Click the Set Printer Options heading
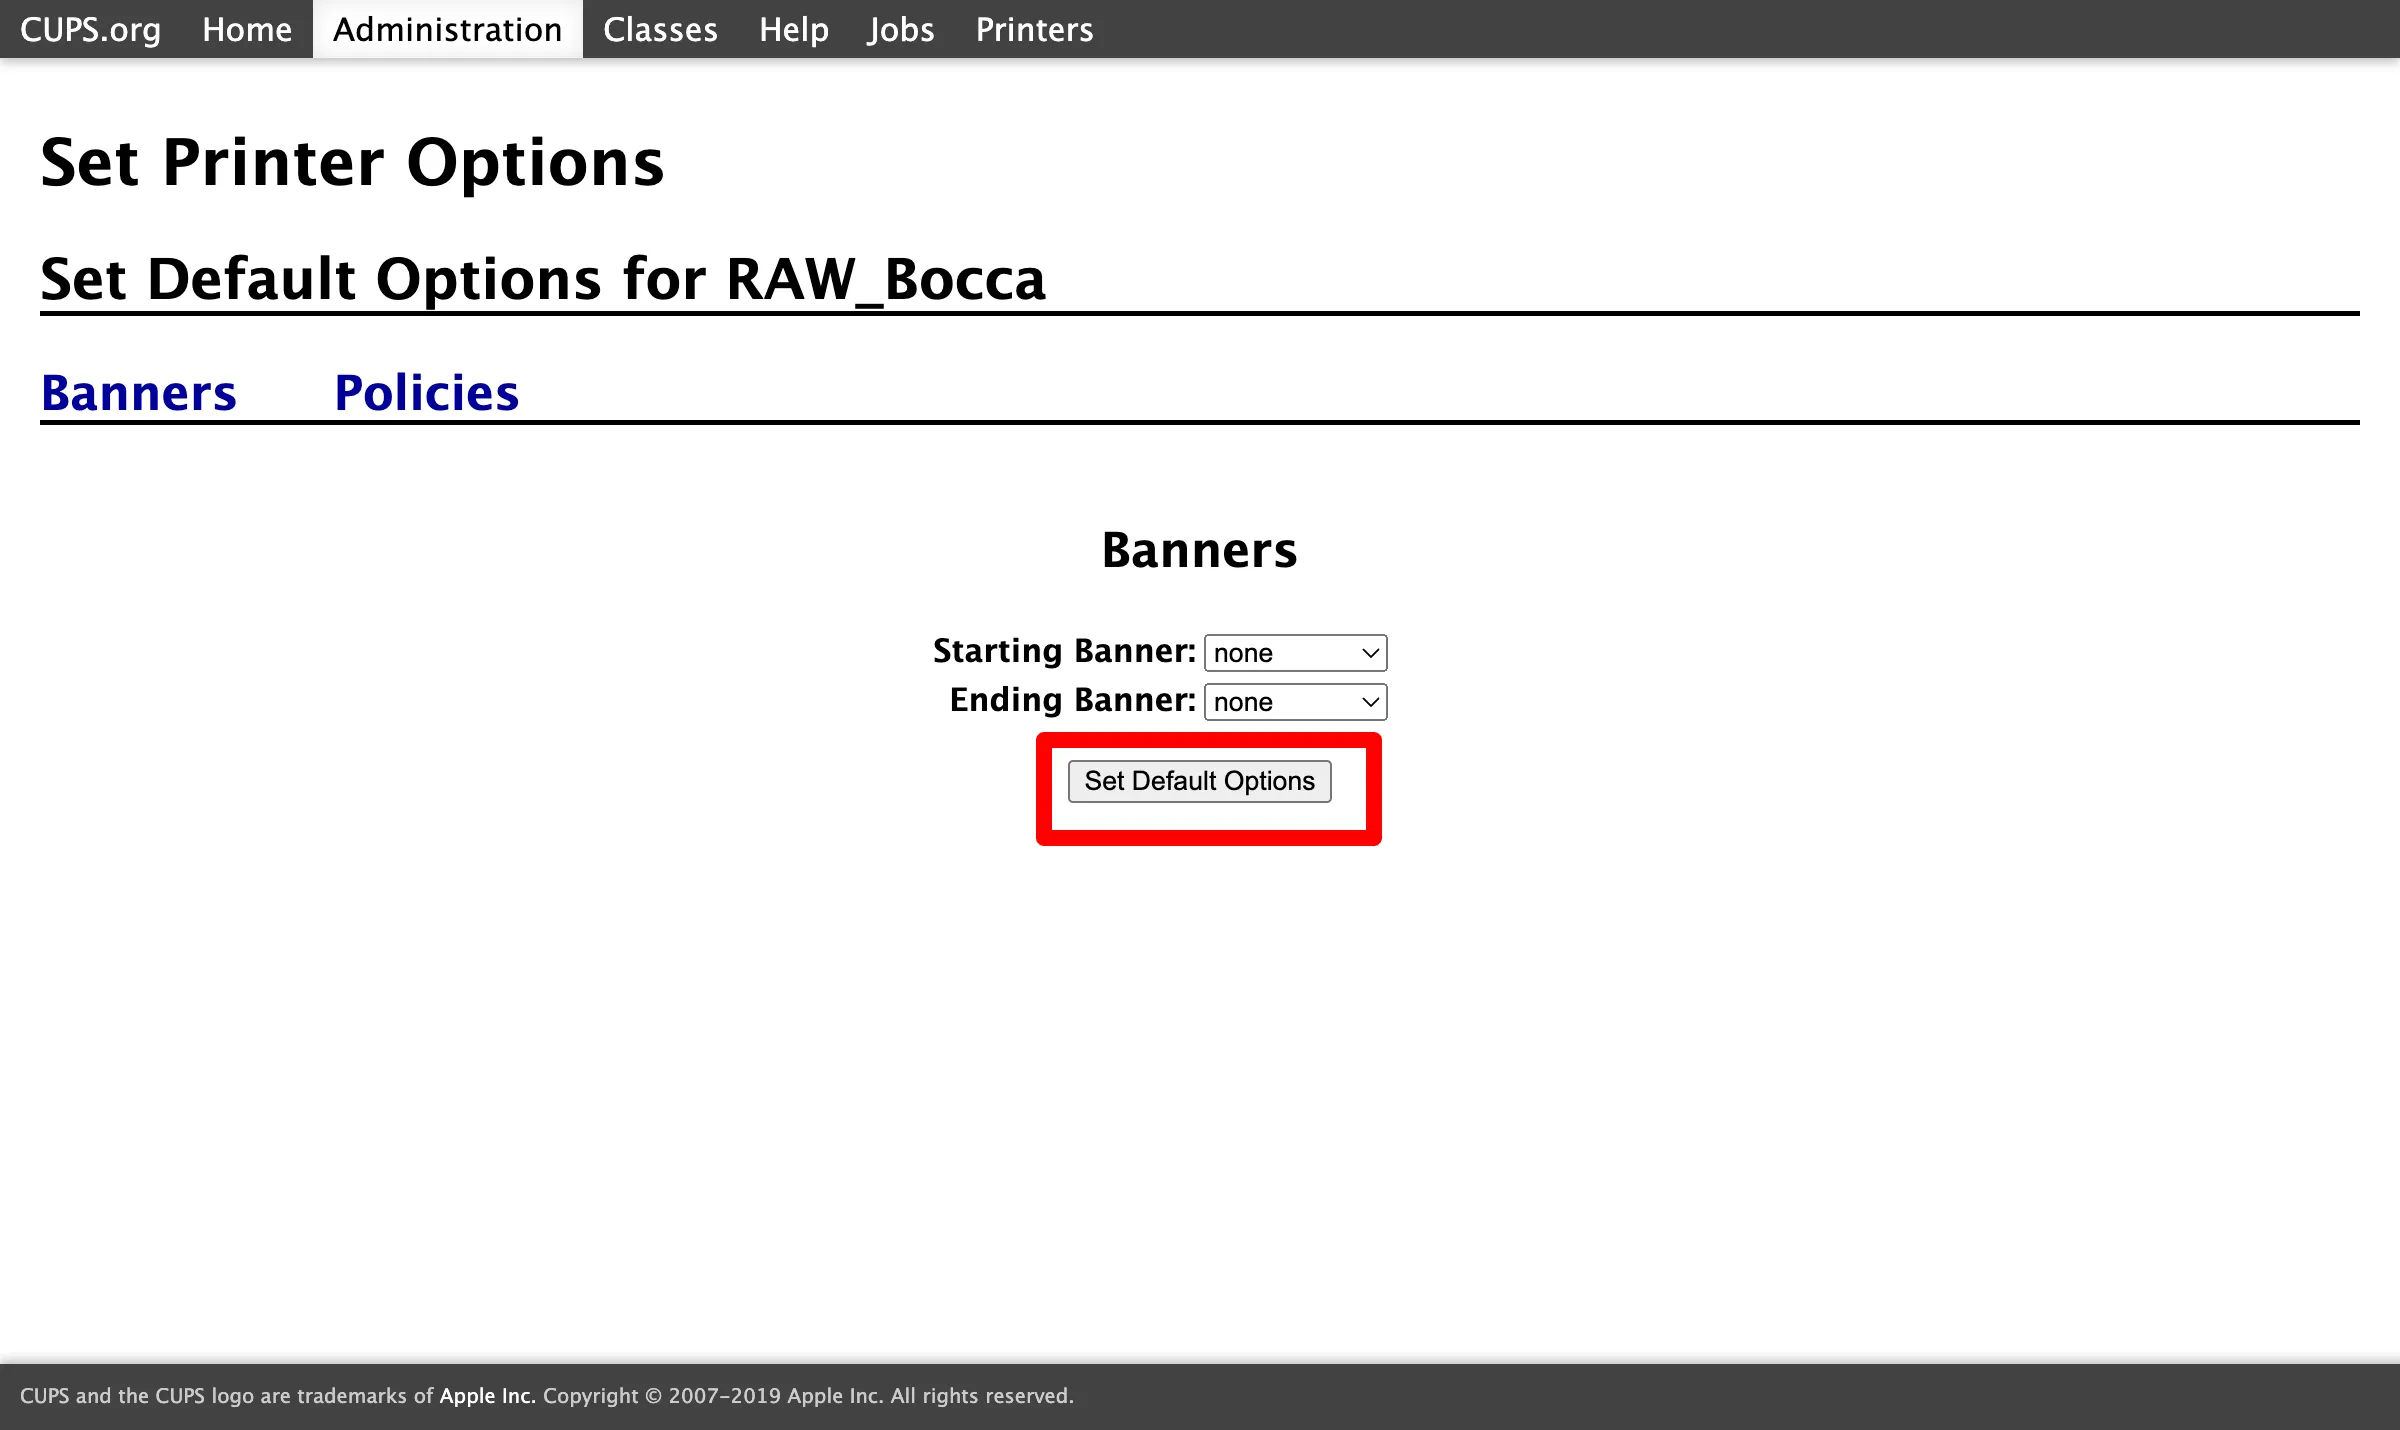 352,162
